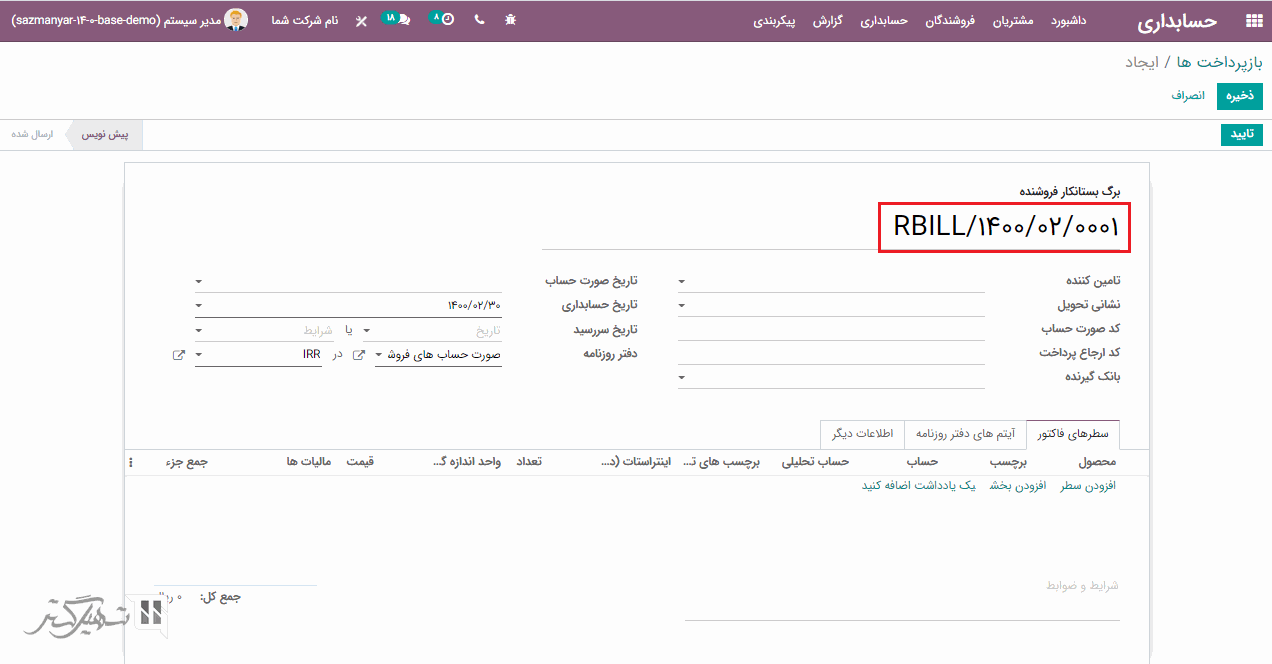The image size is (1272, 664).
Task: Open the apps grid menu icon
Action: tap(1253, 21)
